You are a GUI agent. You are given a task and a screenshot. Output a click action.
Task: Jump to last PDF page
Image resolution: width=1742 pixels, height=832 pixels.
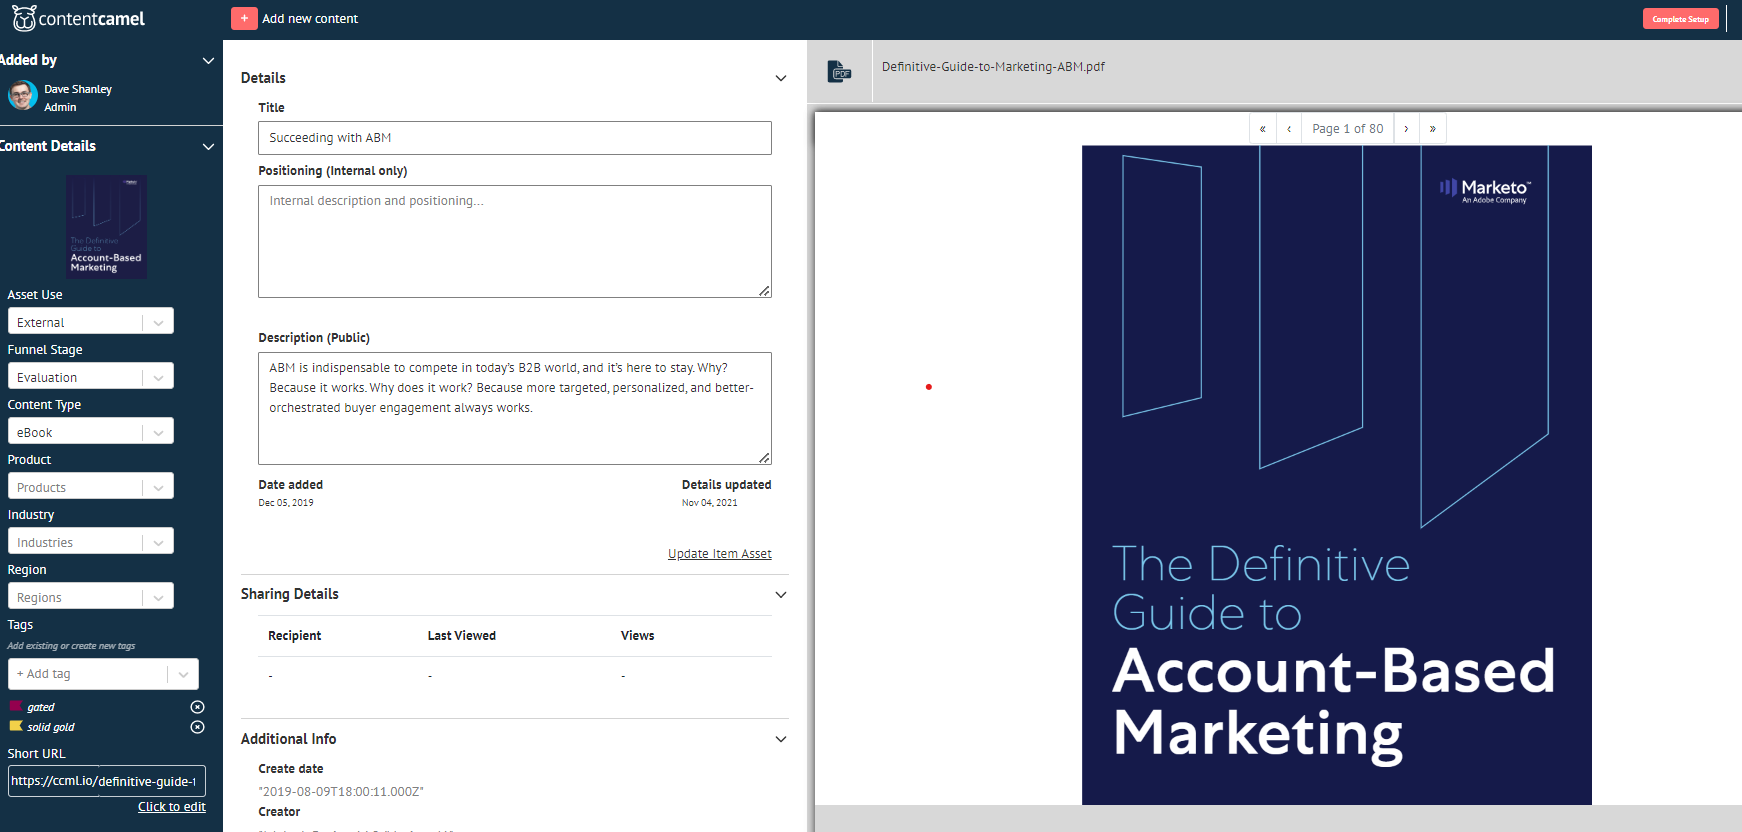click(1433, 129)
